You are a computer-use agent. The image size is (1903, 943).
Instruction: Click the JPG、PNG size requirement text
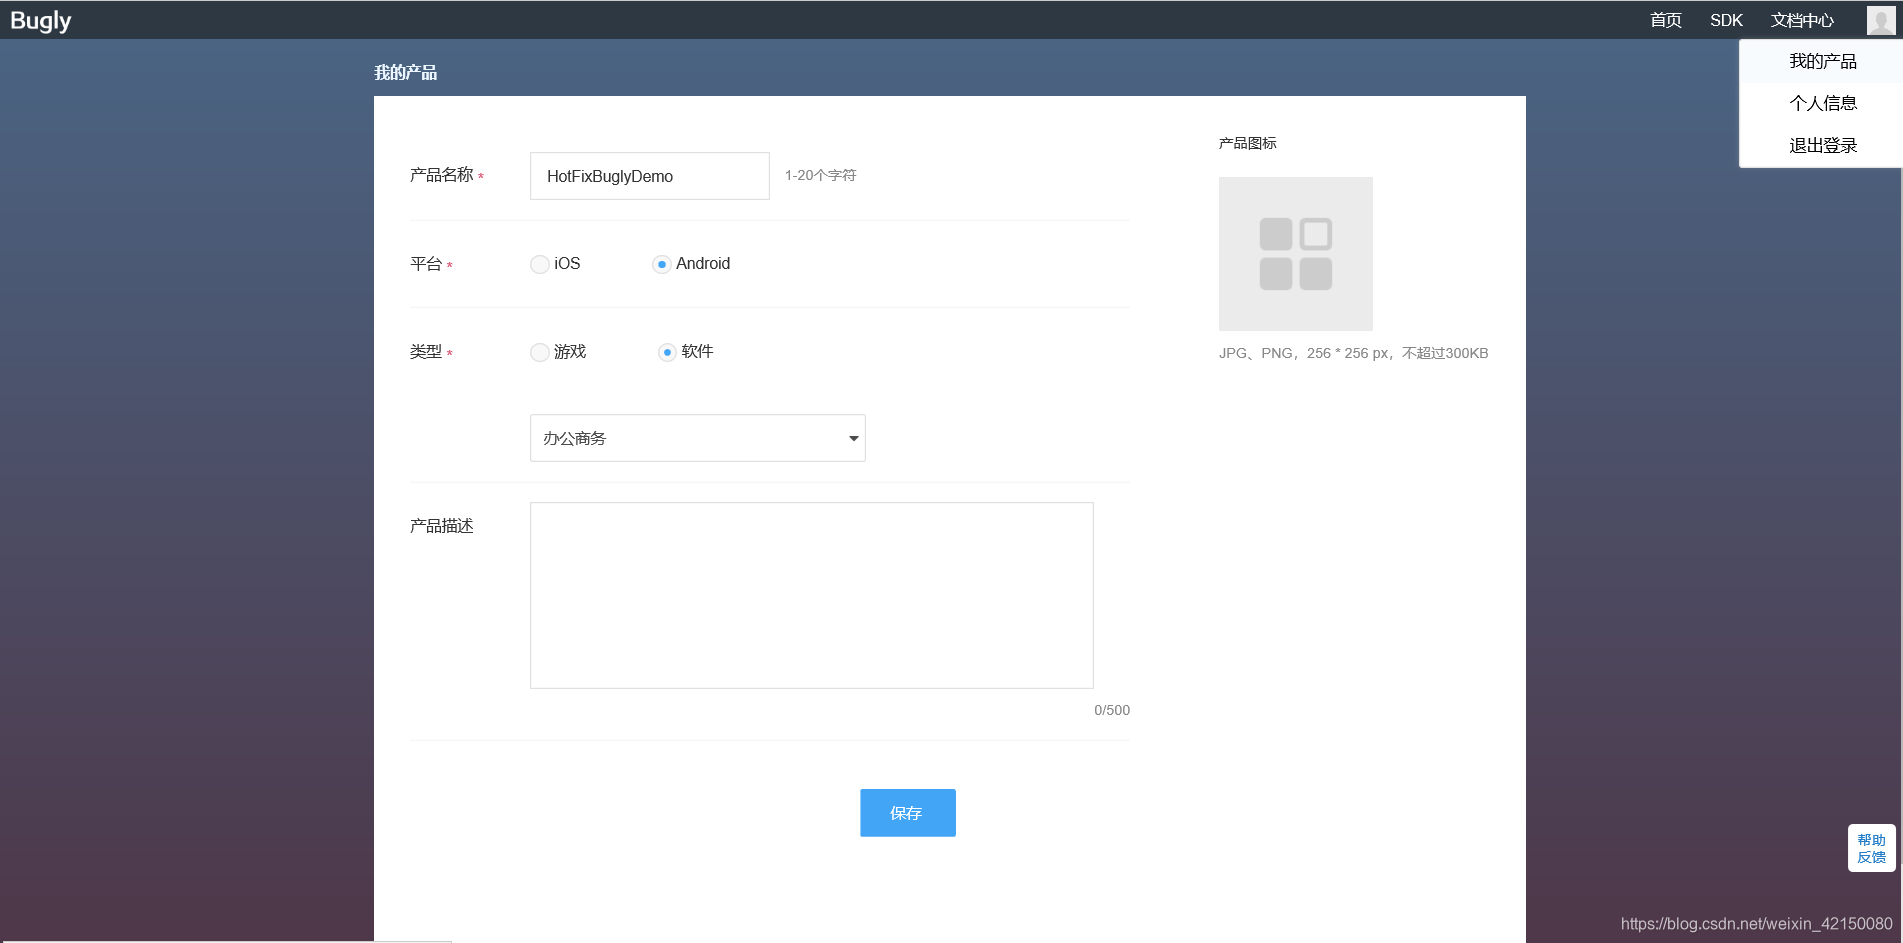(1353, 353)
